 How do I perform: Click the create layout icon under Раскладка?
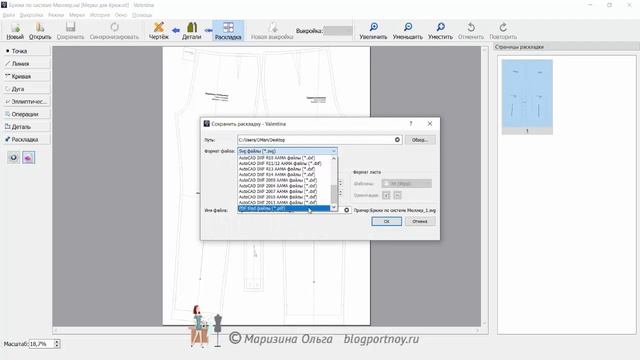click(x=13, y=158)
